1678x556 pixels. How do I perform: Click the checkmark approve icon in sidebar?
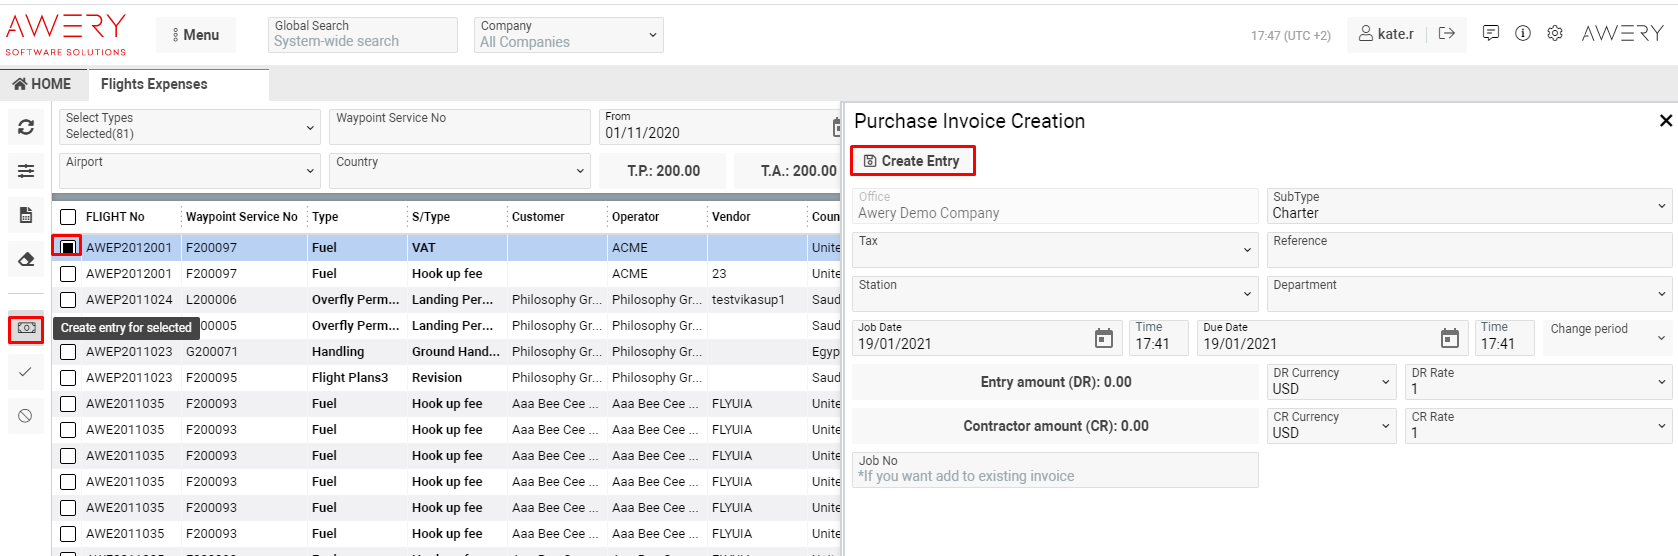pyautogui.click(x=26, y=372)
